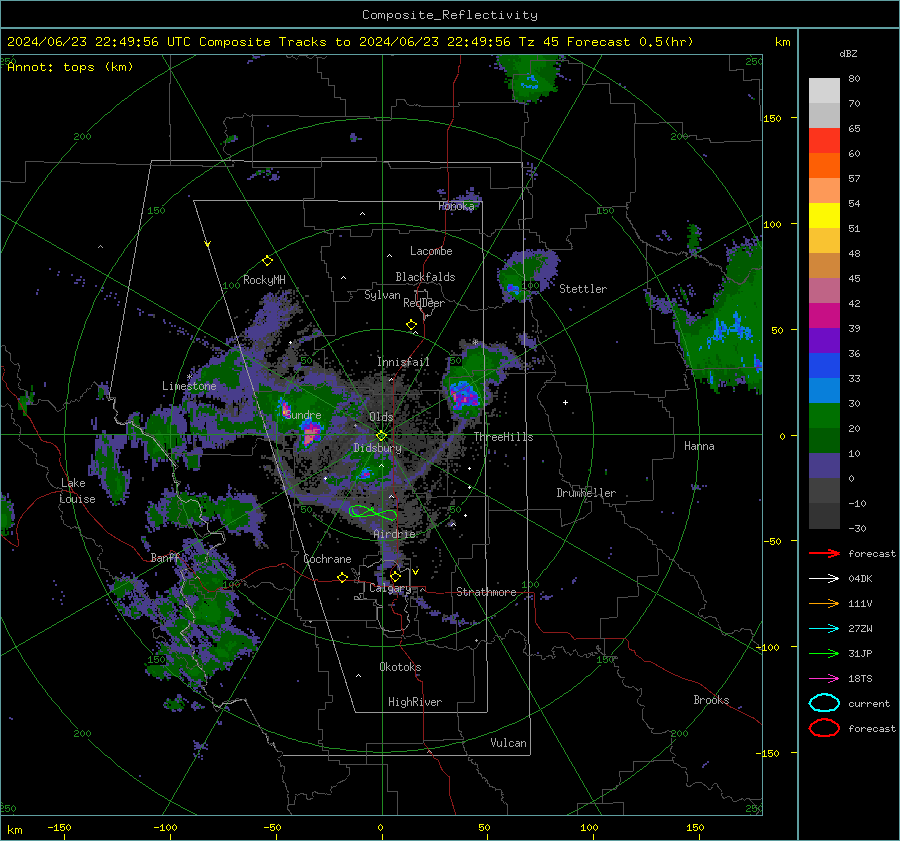
Task: Click the Lake Louise label
Action: tap(77, 491)
